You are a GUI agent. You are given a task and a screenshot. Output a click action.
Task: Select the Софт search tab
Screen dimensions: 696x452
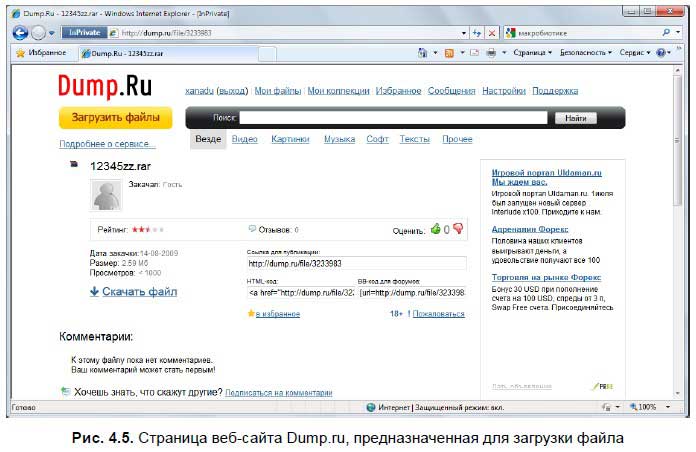[377, 139]
